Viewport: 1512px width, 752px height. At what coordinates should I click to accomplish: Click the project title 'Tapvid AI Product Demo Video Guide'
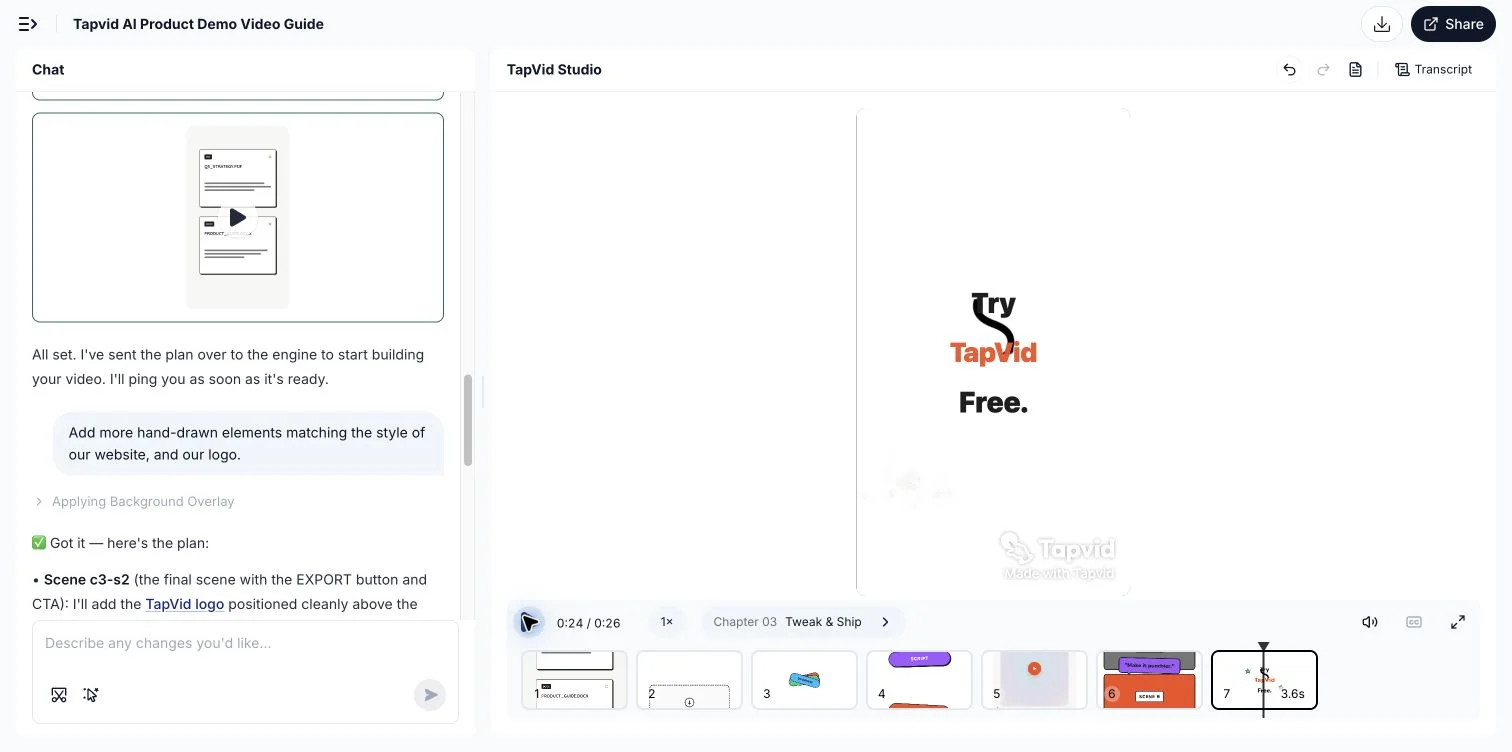[198, 24]
